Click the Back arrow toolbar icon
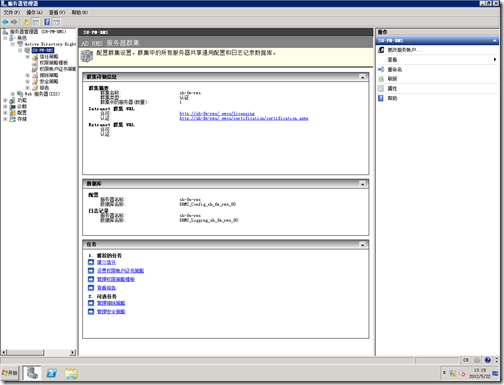The image size is (504, 385). click(x=5, y=22)
